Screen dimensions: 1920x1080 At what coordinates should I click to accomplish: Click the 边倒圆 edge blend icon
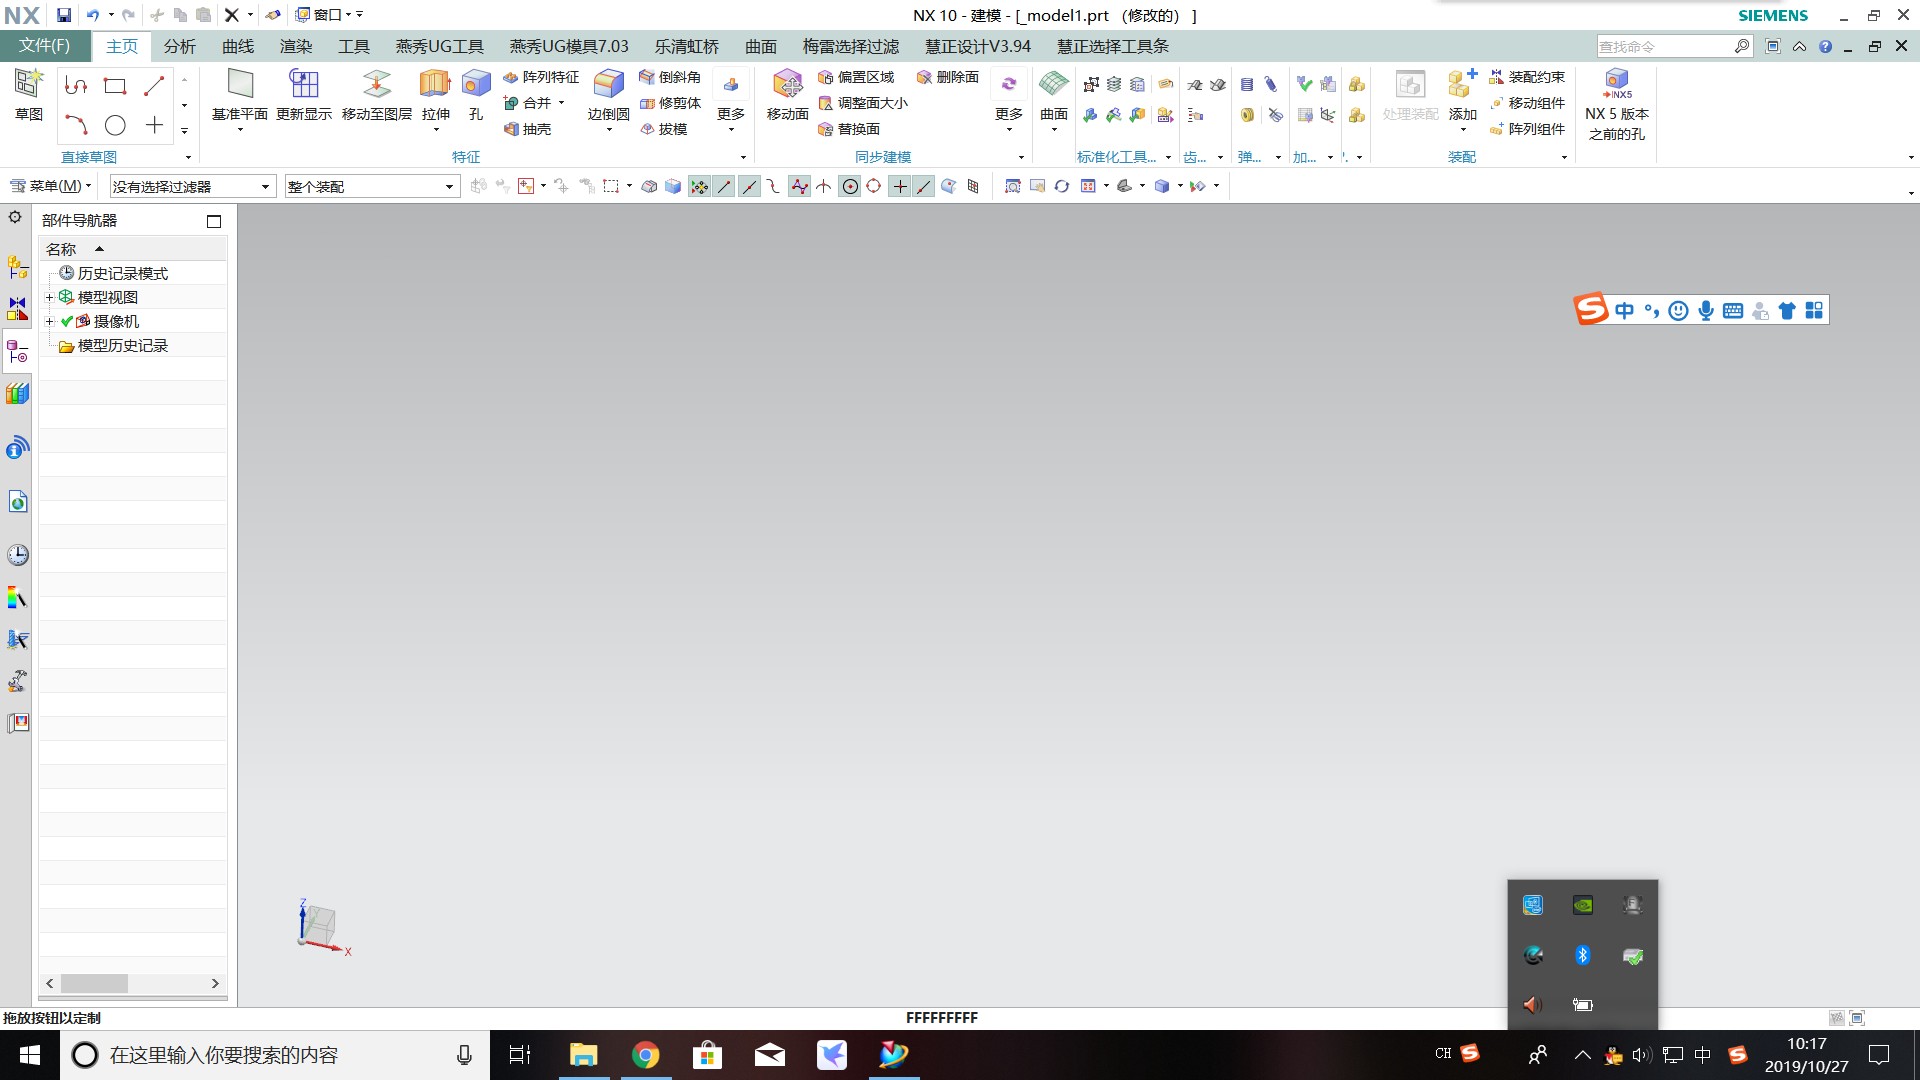coord(608,84)
